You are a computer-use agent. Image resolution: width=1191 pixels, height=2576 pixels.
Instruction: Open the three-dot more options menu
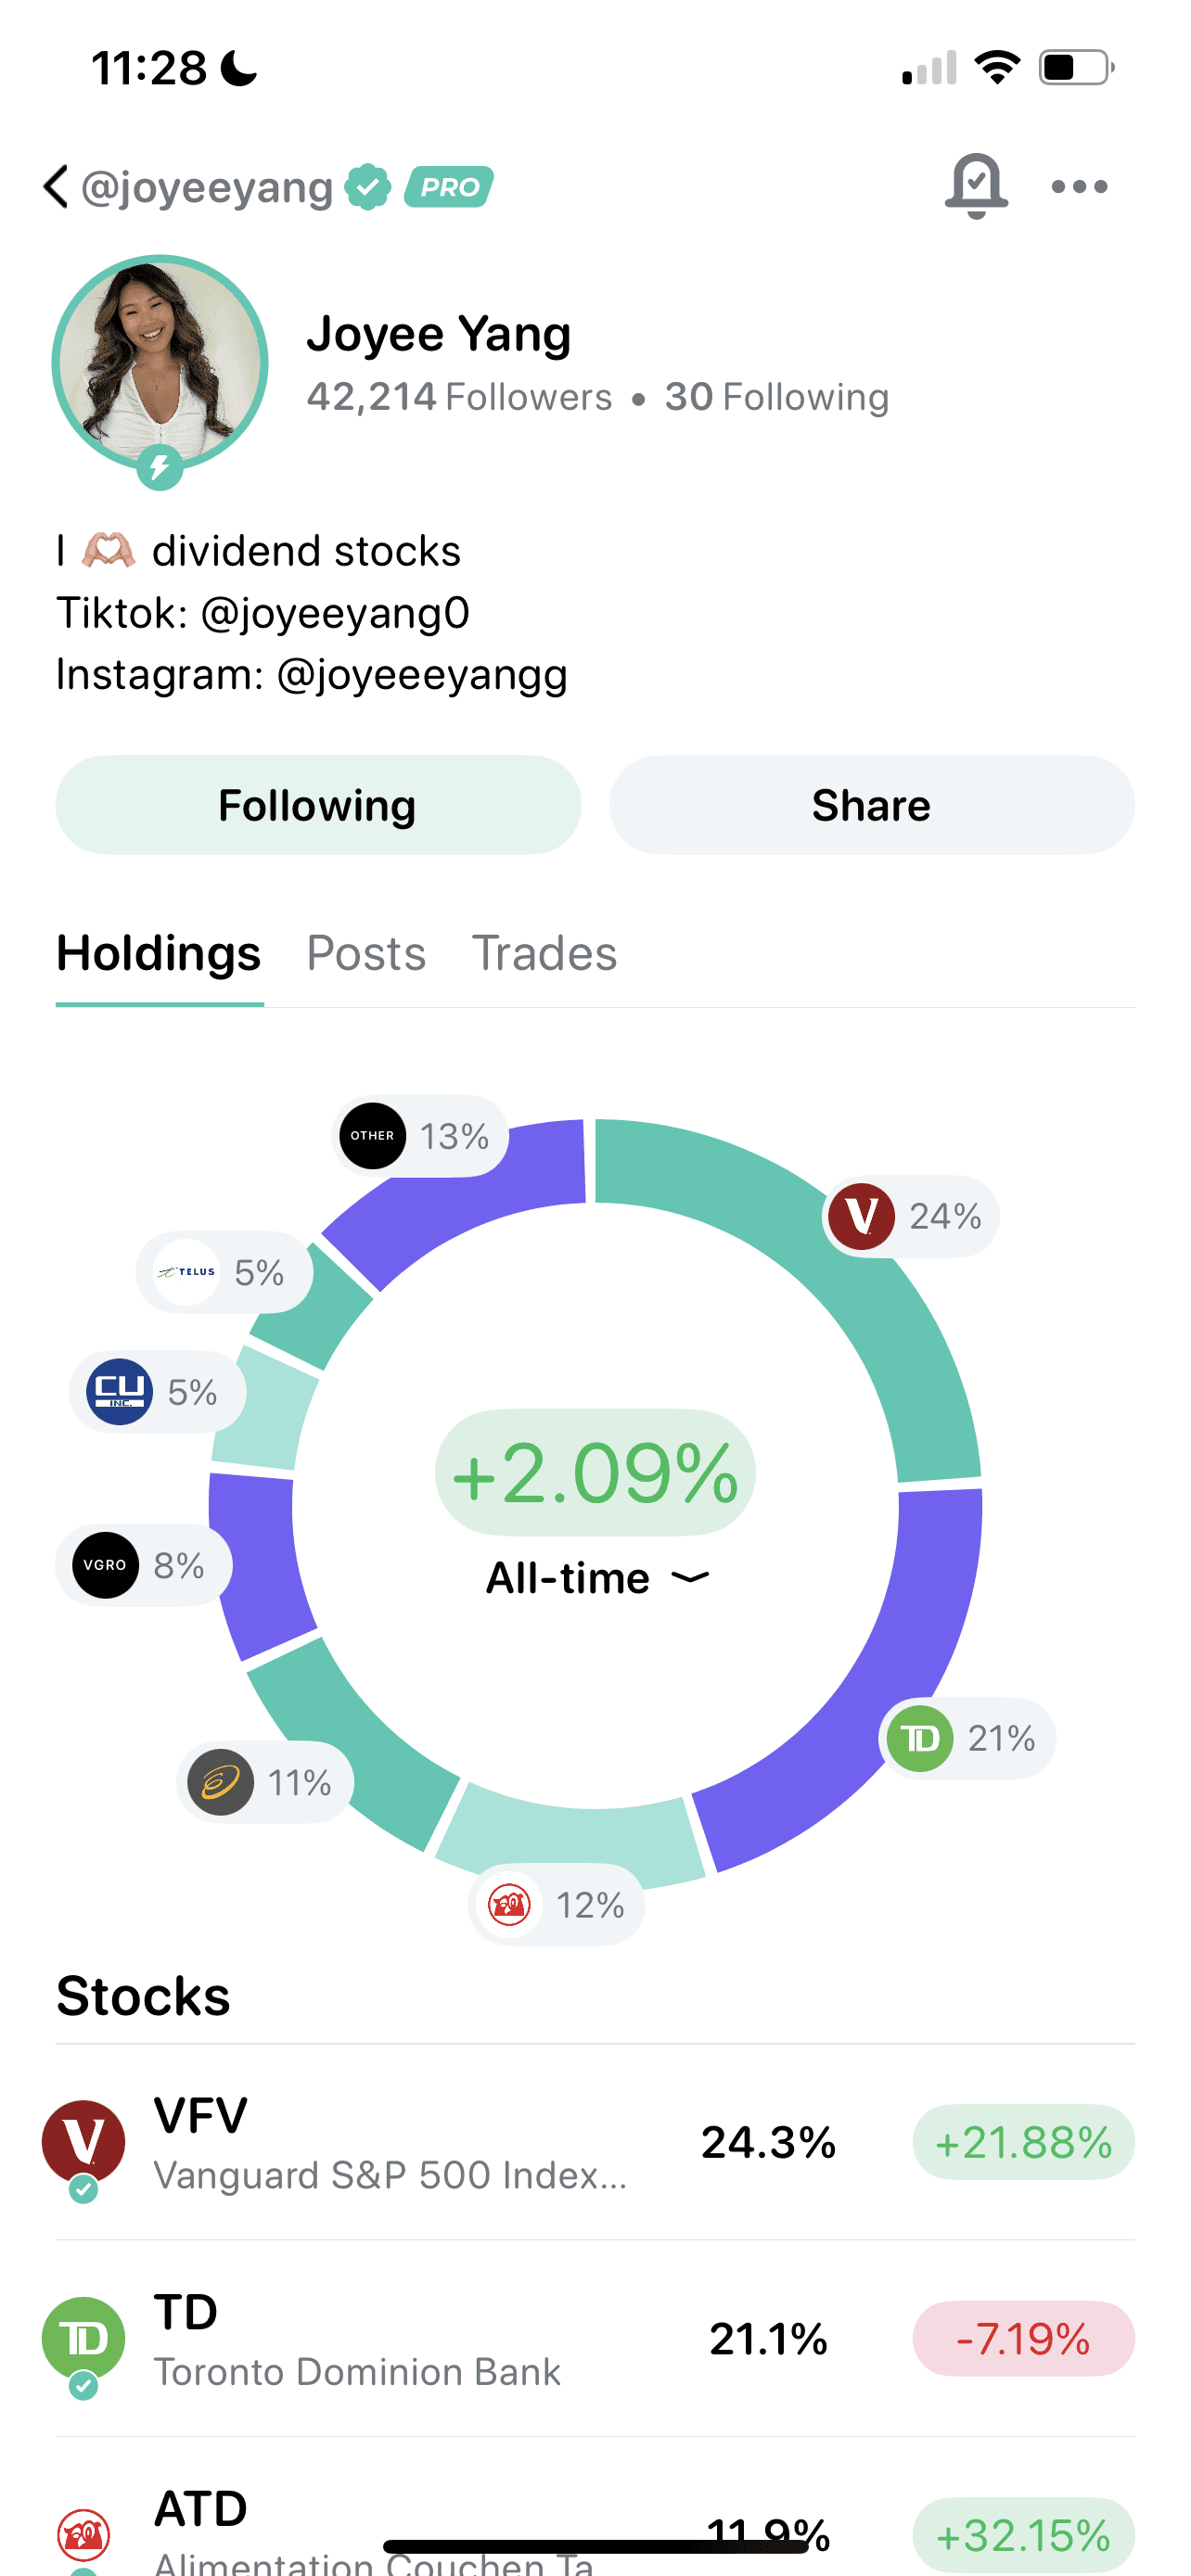click(1080, 187)
